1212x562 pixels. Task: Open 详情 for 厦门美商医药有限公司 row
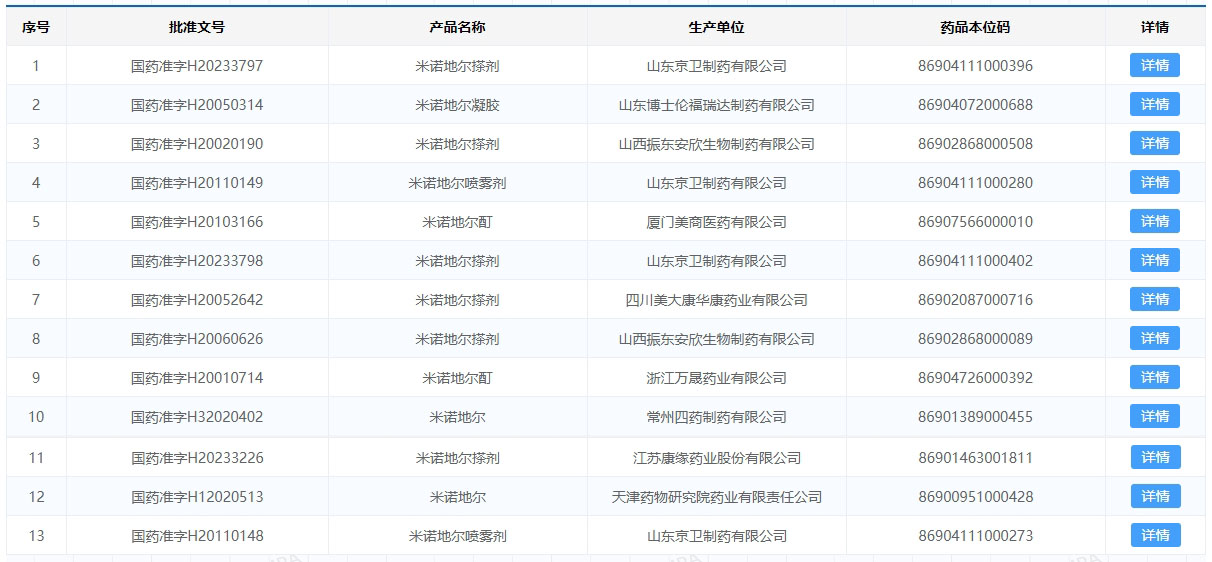point(1155,222)
